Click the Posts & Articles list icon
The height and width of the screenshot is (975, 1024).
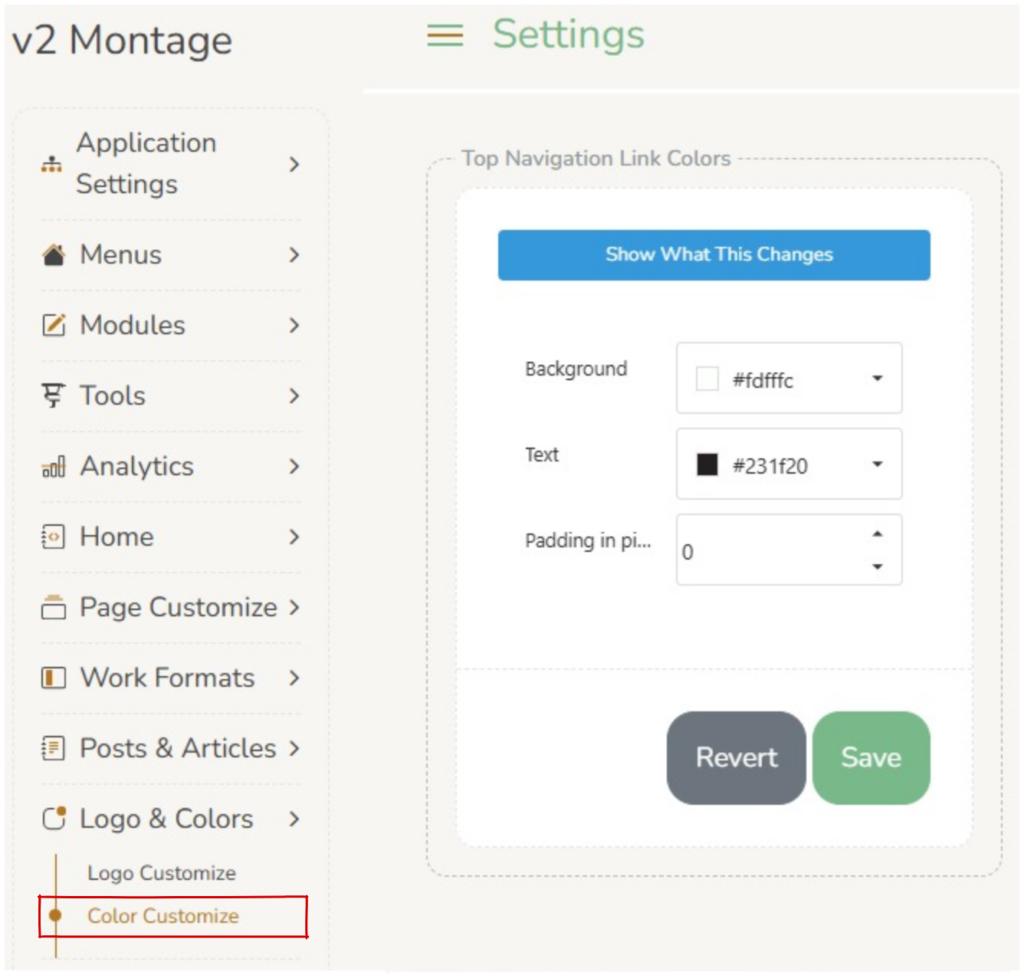pyautogui.click(x=53, y=748)
